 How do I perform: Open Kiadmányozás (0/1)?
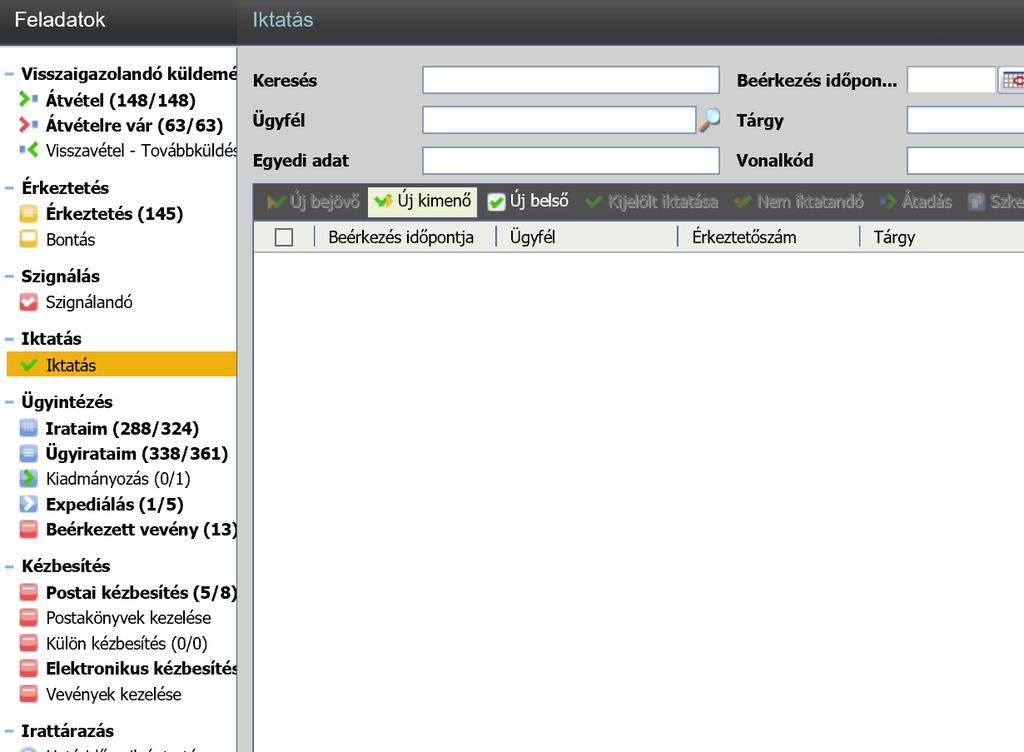(118, 478)
